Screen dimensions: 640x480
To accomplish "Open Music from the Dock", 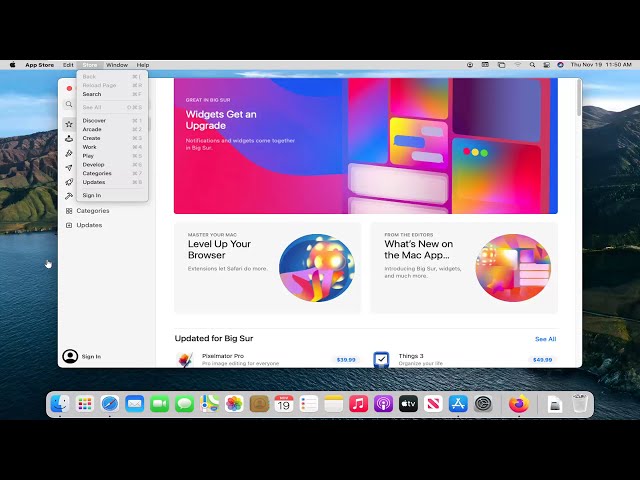I will click(x=358, y=404).
